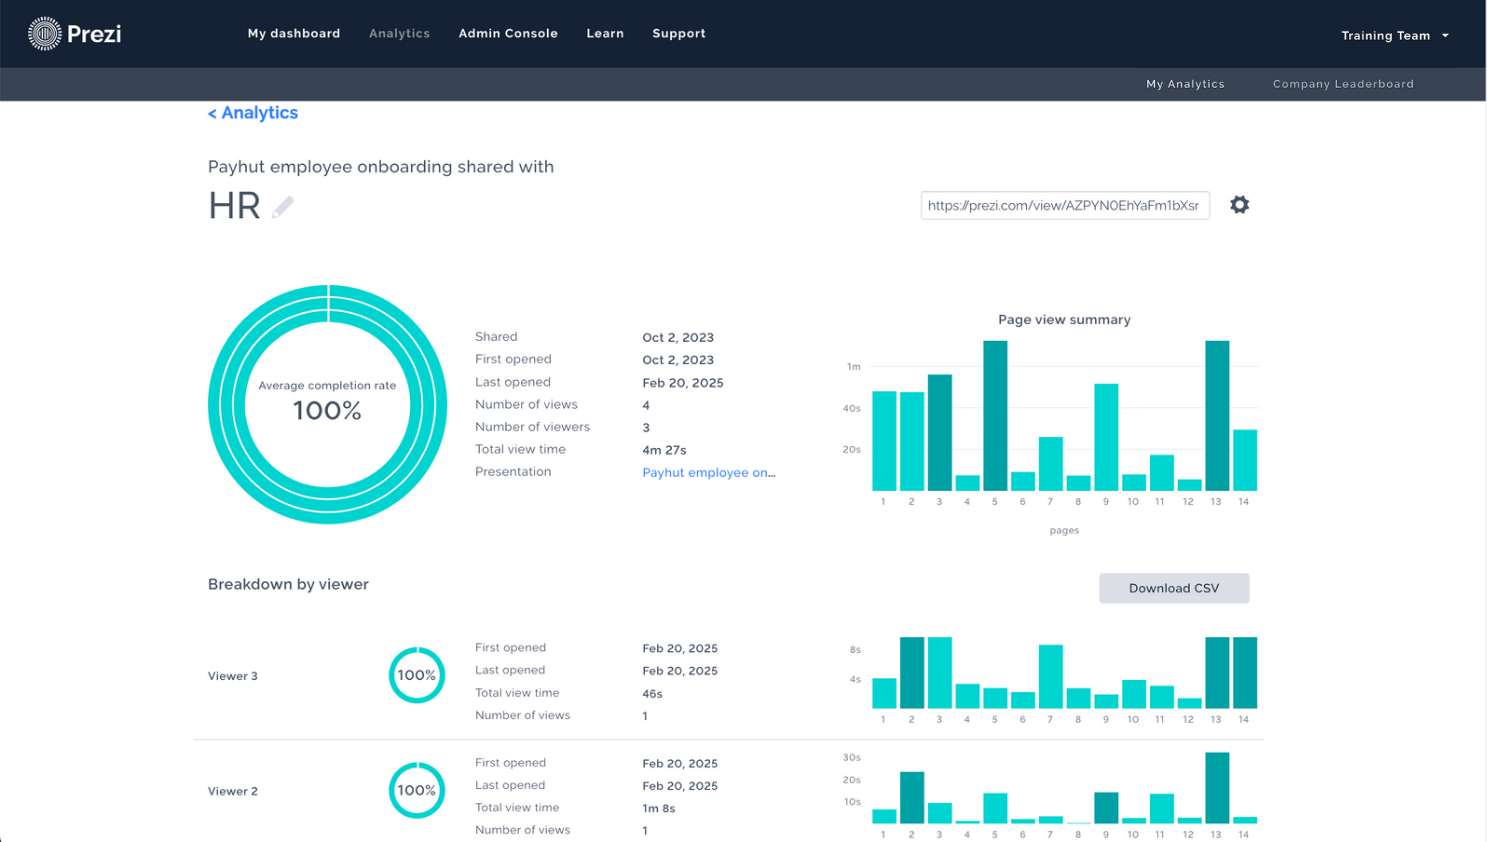Select the Learn navigation item
The width and height of the screenshot is (1487, 842).
click(x=605, y=33)
